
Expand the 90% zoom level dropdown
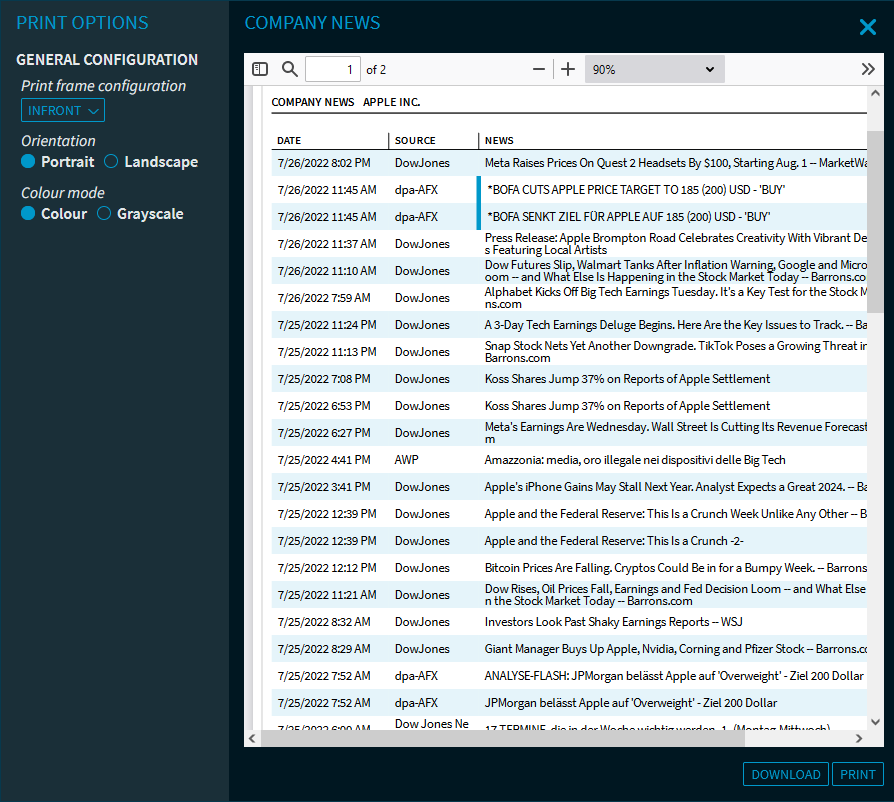[x=654, y=69]
